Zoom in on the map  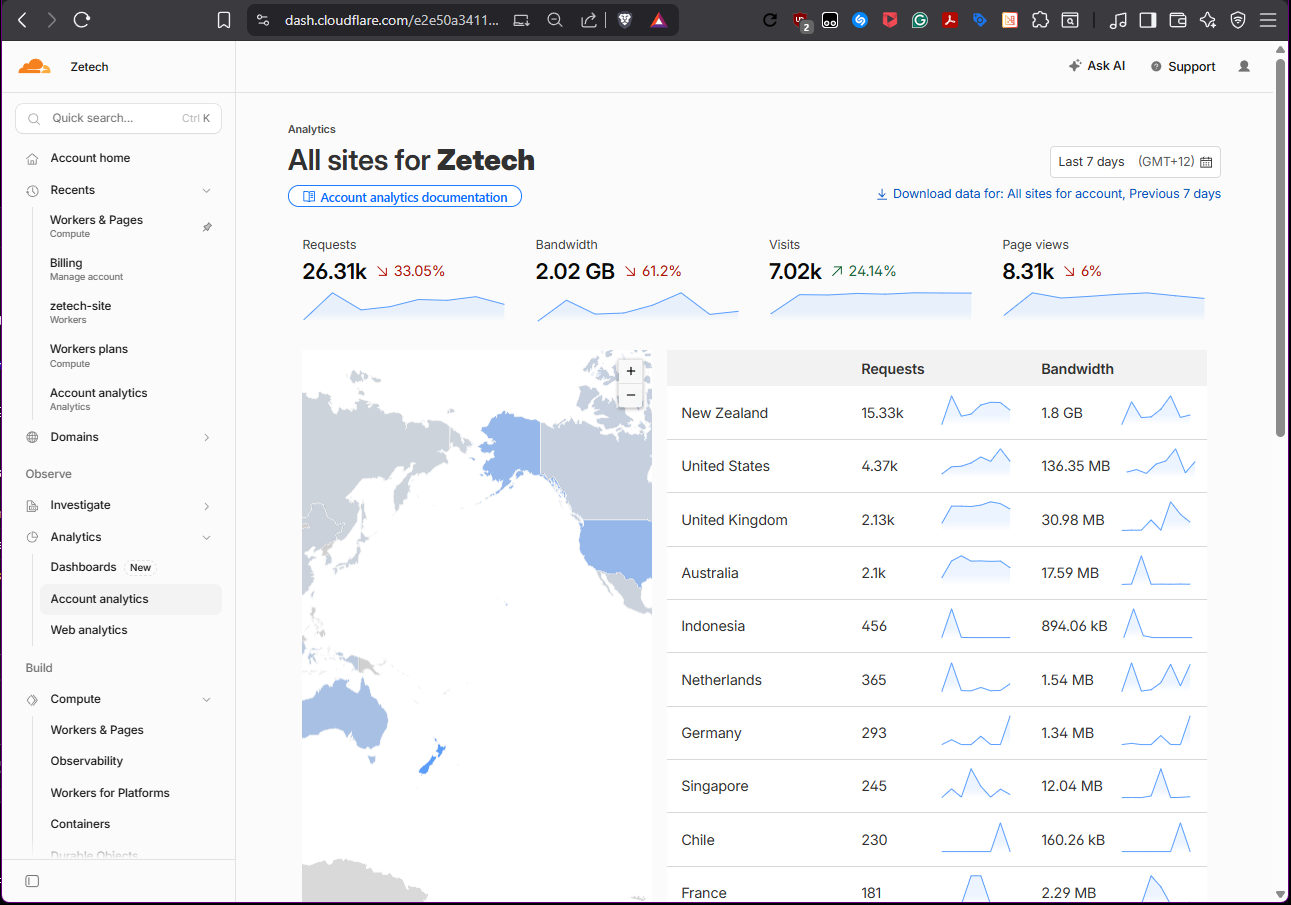point(631,371)
